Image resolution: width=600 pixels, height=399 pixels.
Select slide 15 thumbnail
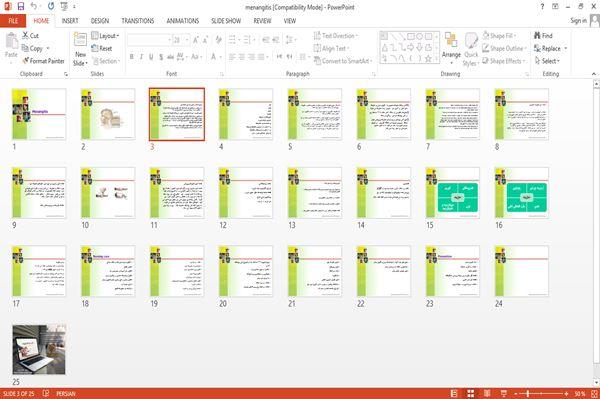click(453, 193)
